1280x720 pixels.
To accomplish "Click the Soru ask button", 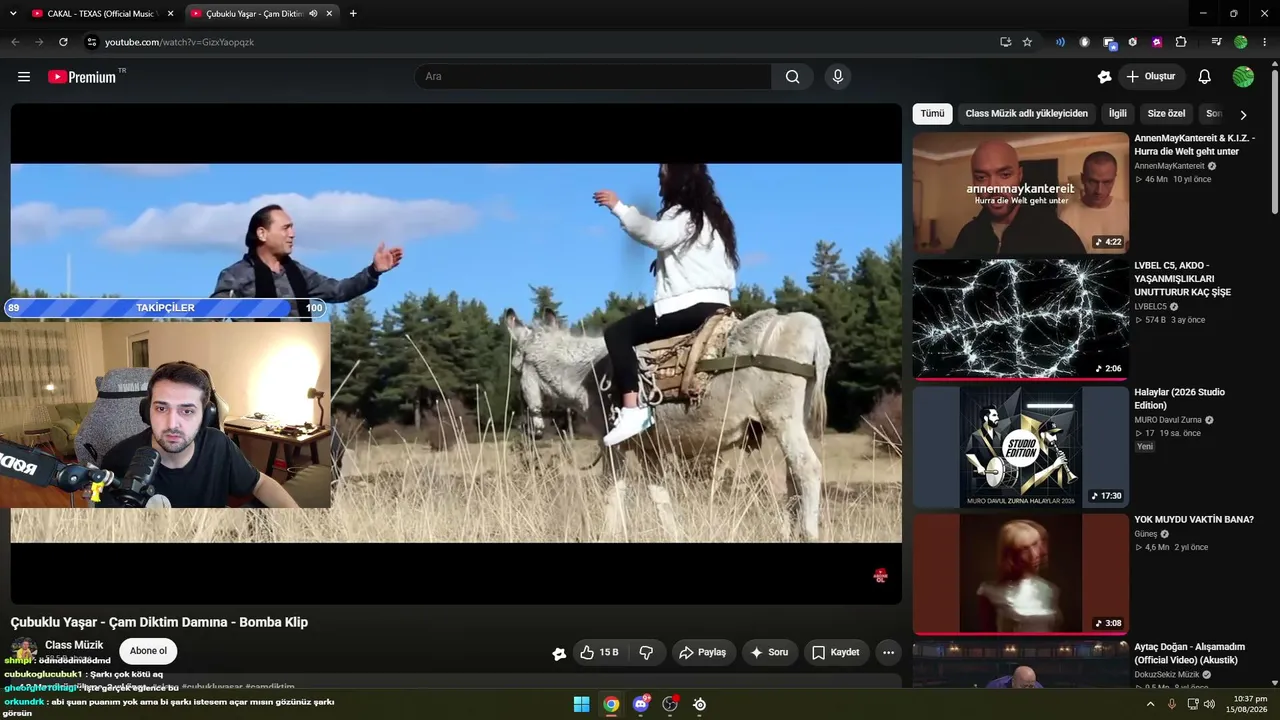I will tap(768, 653).
